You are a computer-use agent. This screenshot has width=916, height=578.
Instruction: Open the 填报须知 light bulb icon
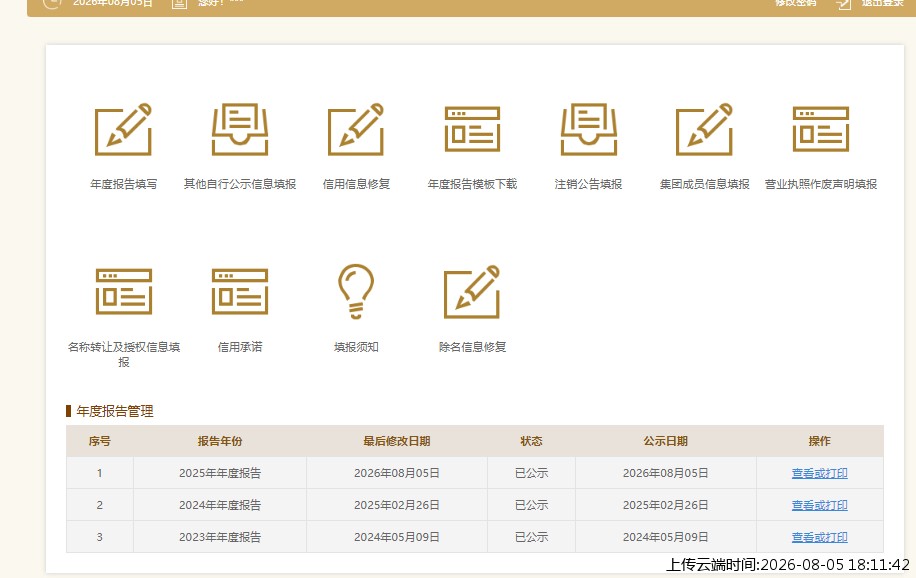pos(356,292)
